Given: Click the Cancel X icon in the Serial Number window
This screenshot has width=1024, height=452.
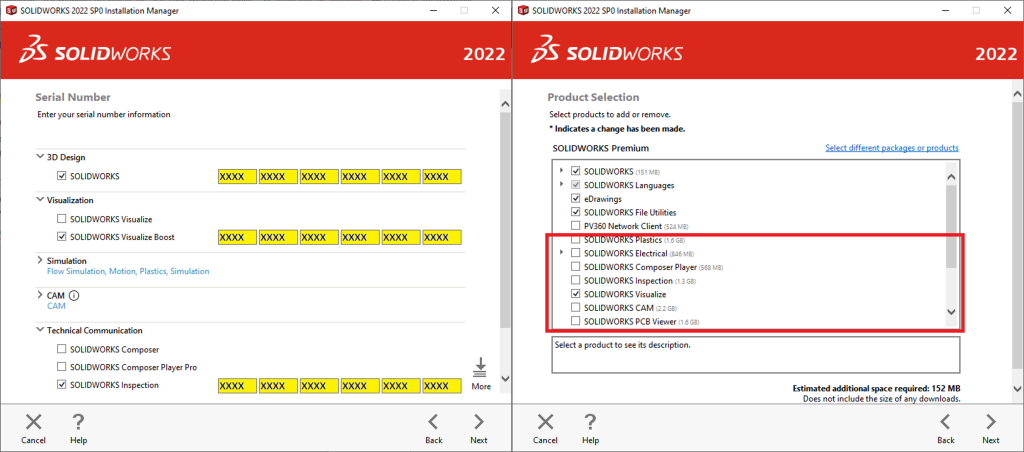Looking at the screenshot, I should 34,422.
